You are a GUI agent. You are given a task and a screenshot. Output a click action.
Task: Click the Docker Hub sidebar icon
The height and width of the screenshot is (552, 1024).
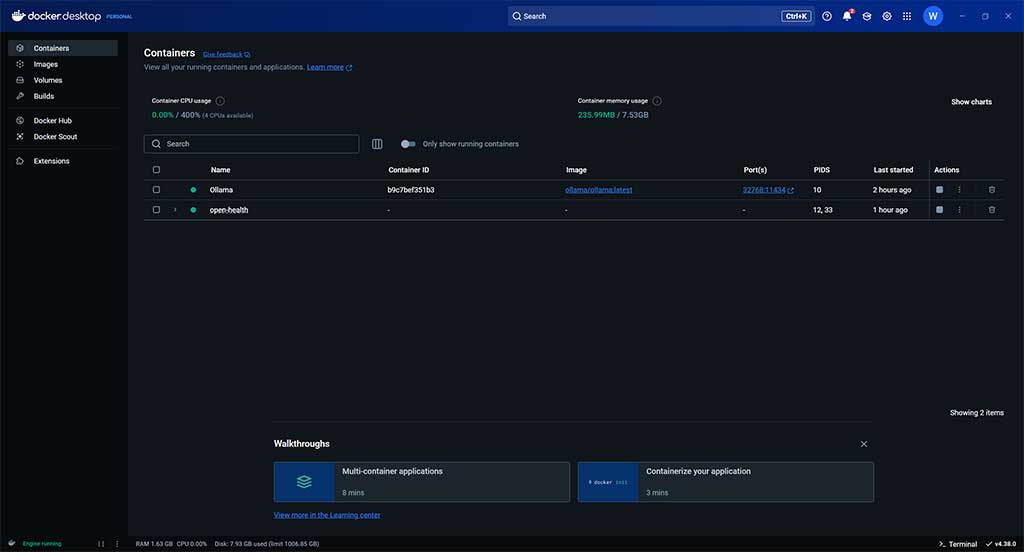pyautogui.click(x=20, y=121)
